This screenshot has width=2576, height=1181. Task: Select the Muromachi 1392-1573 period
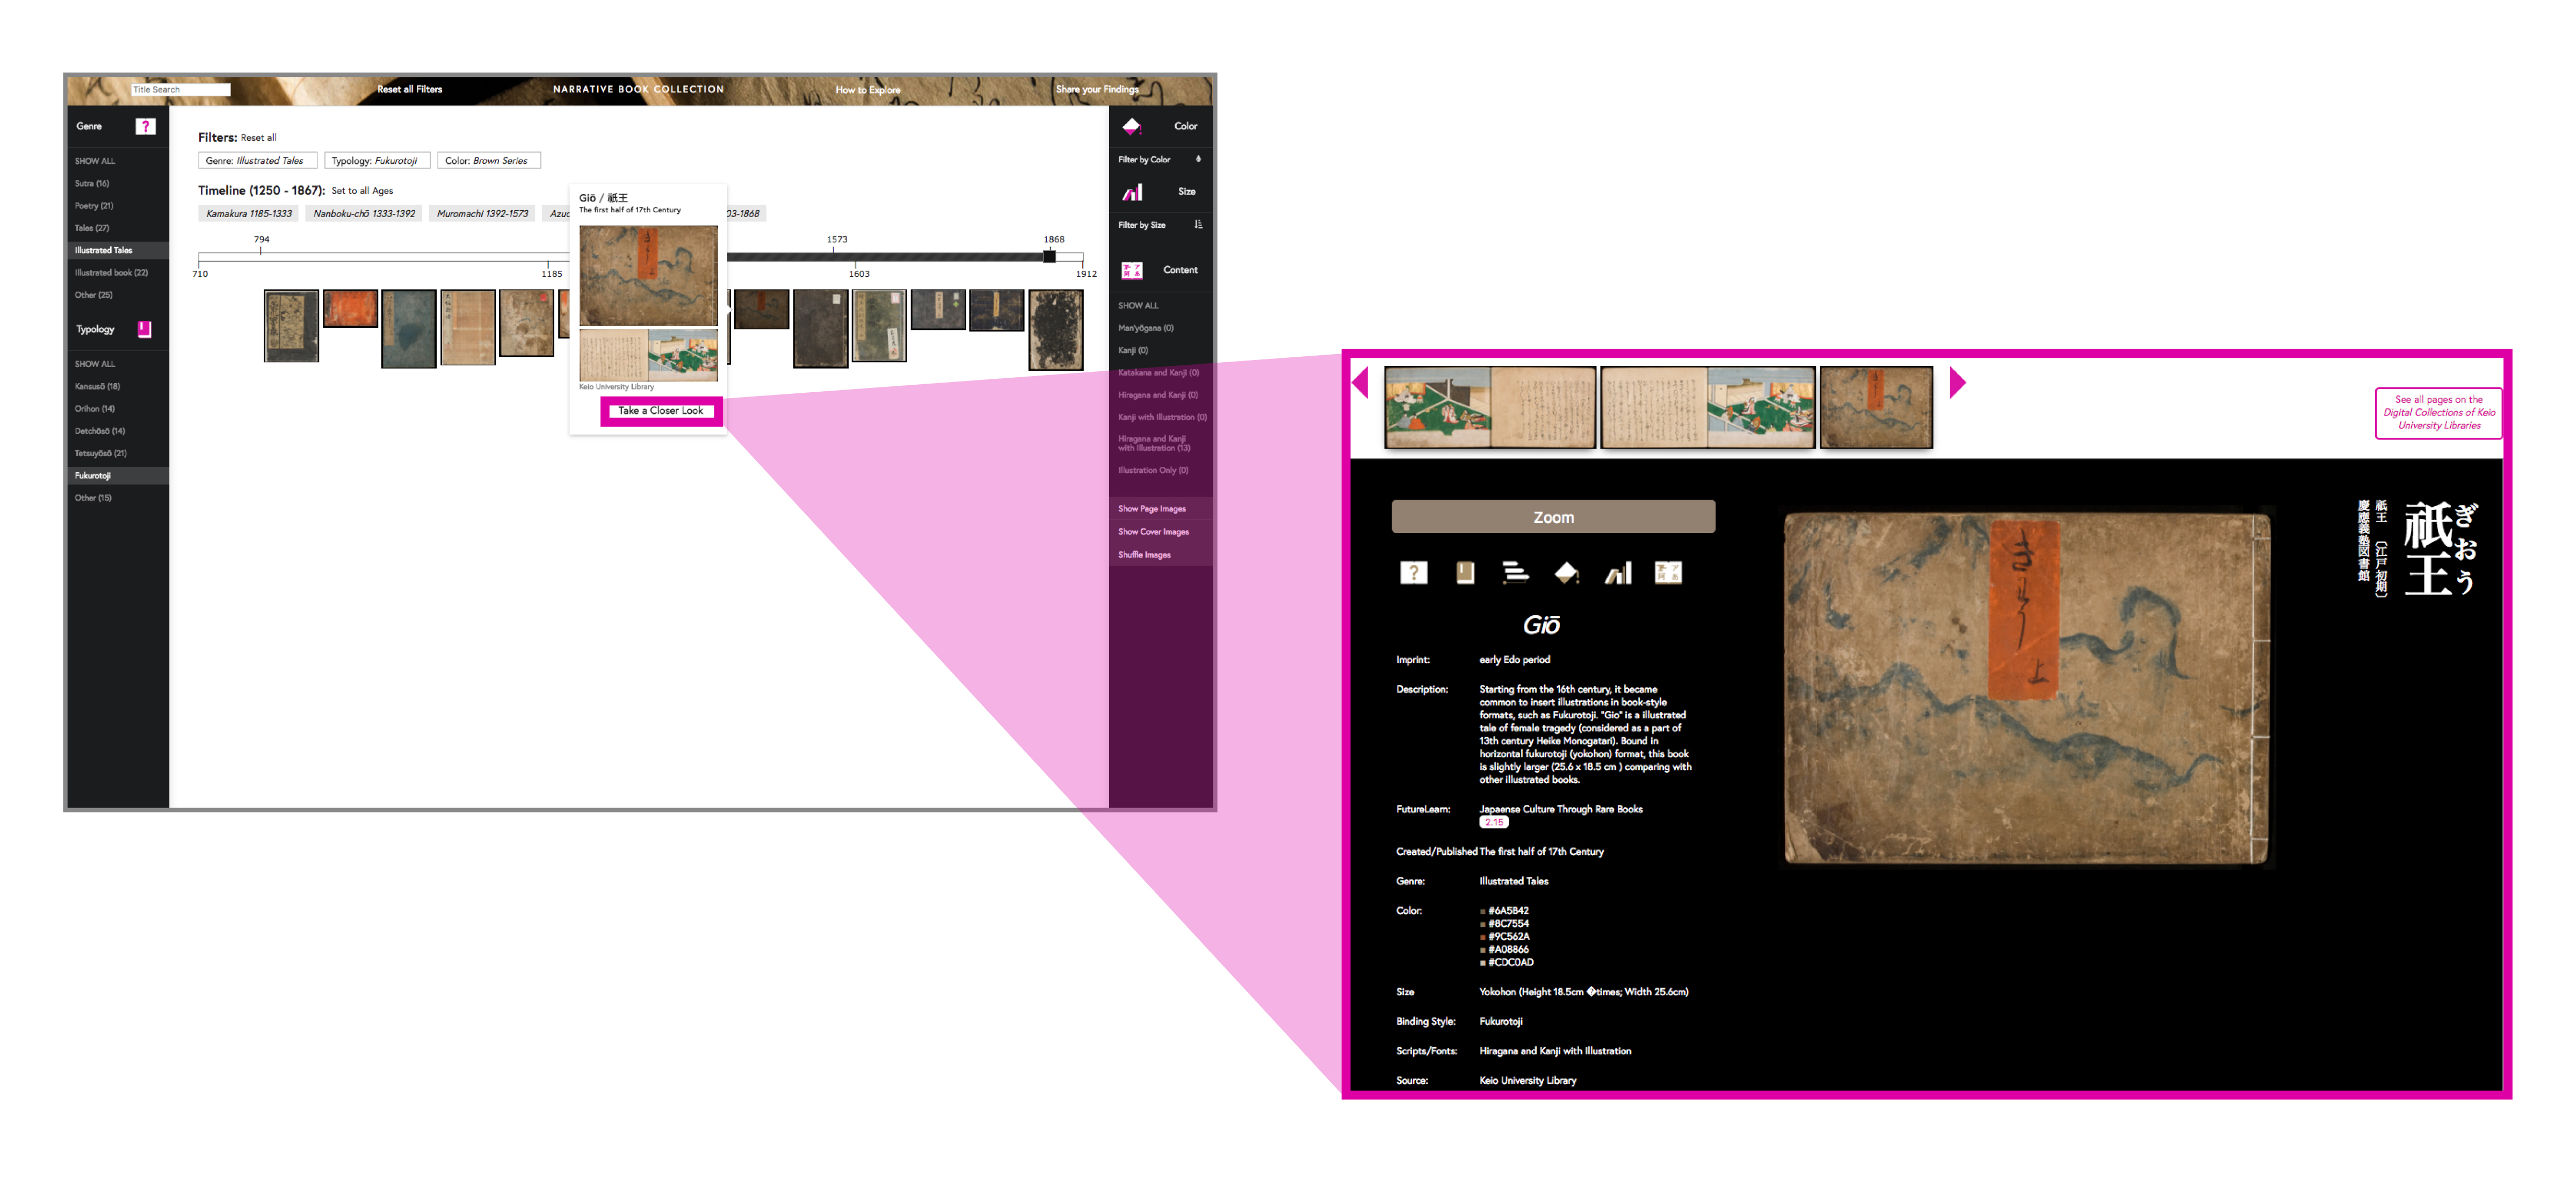482,214
